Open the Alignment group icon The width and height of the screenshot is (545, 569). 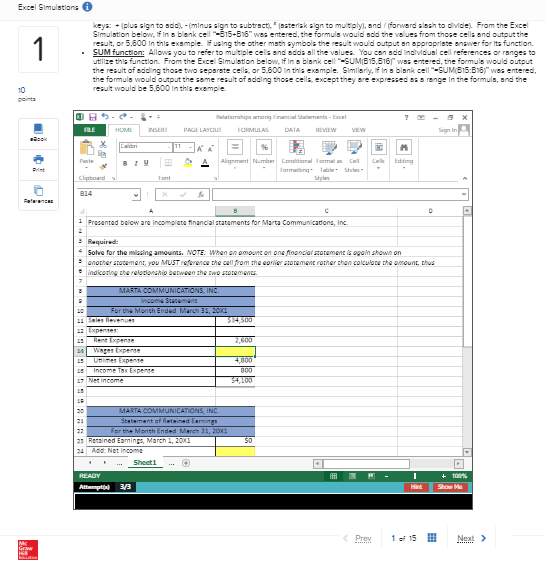[235, 147]
